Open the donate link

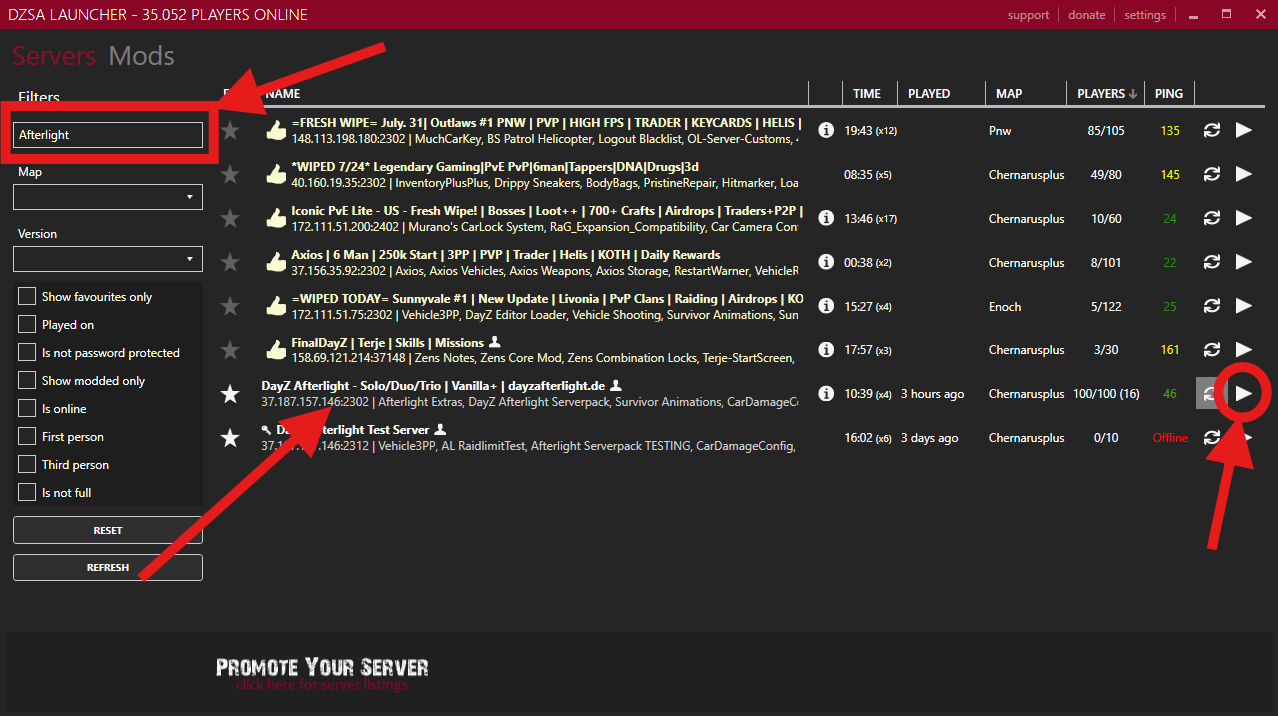(1086, 15)
